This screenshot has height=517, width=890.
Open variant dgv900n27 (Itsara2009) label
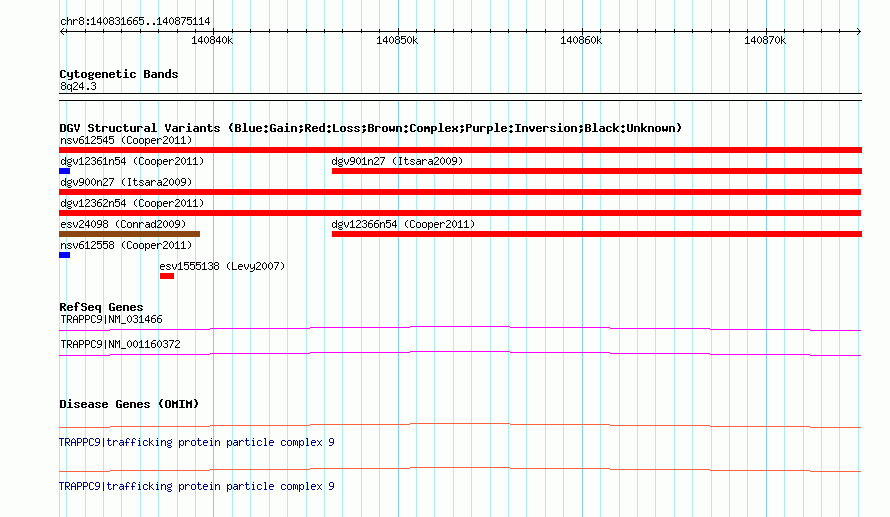pos(126,182)
